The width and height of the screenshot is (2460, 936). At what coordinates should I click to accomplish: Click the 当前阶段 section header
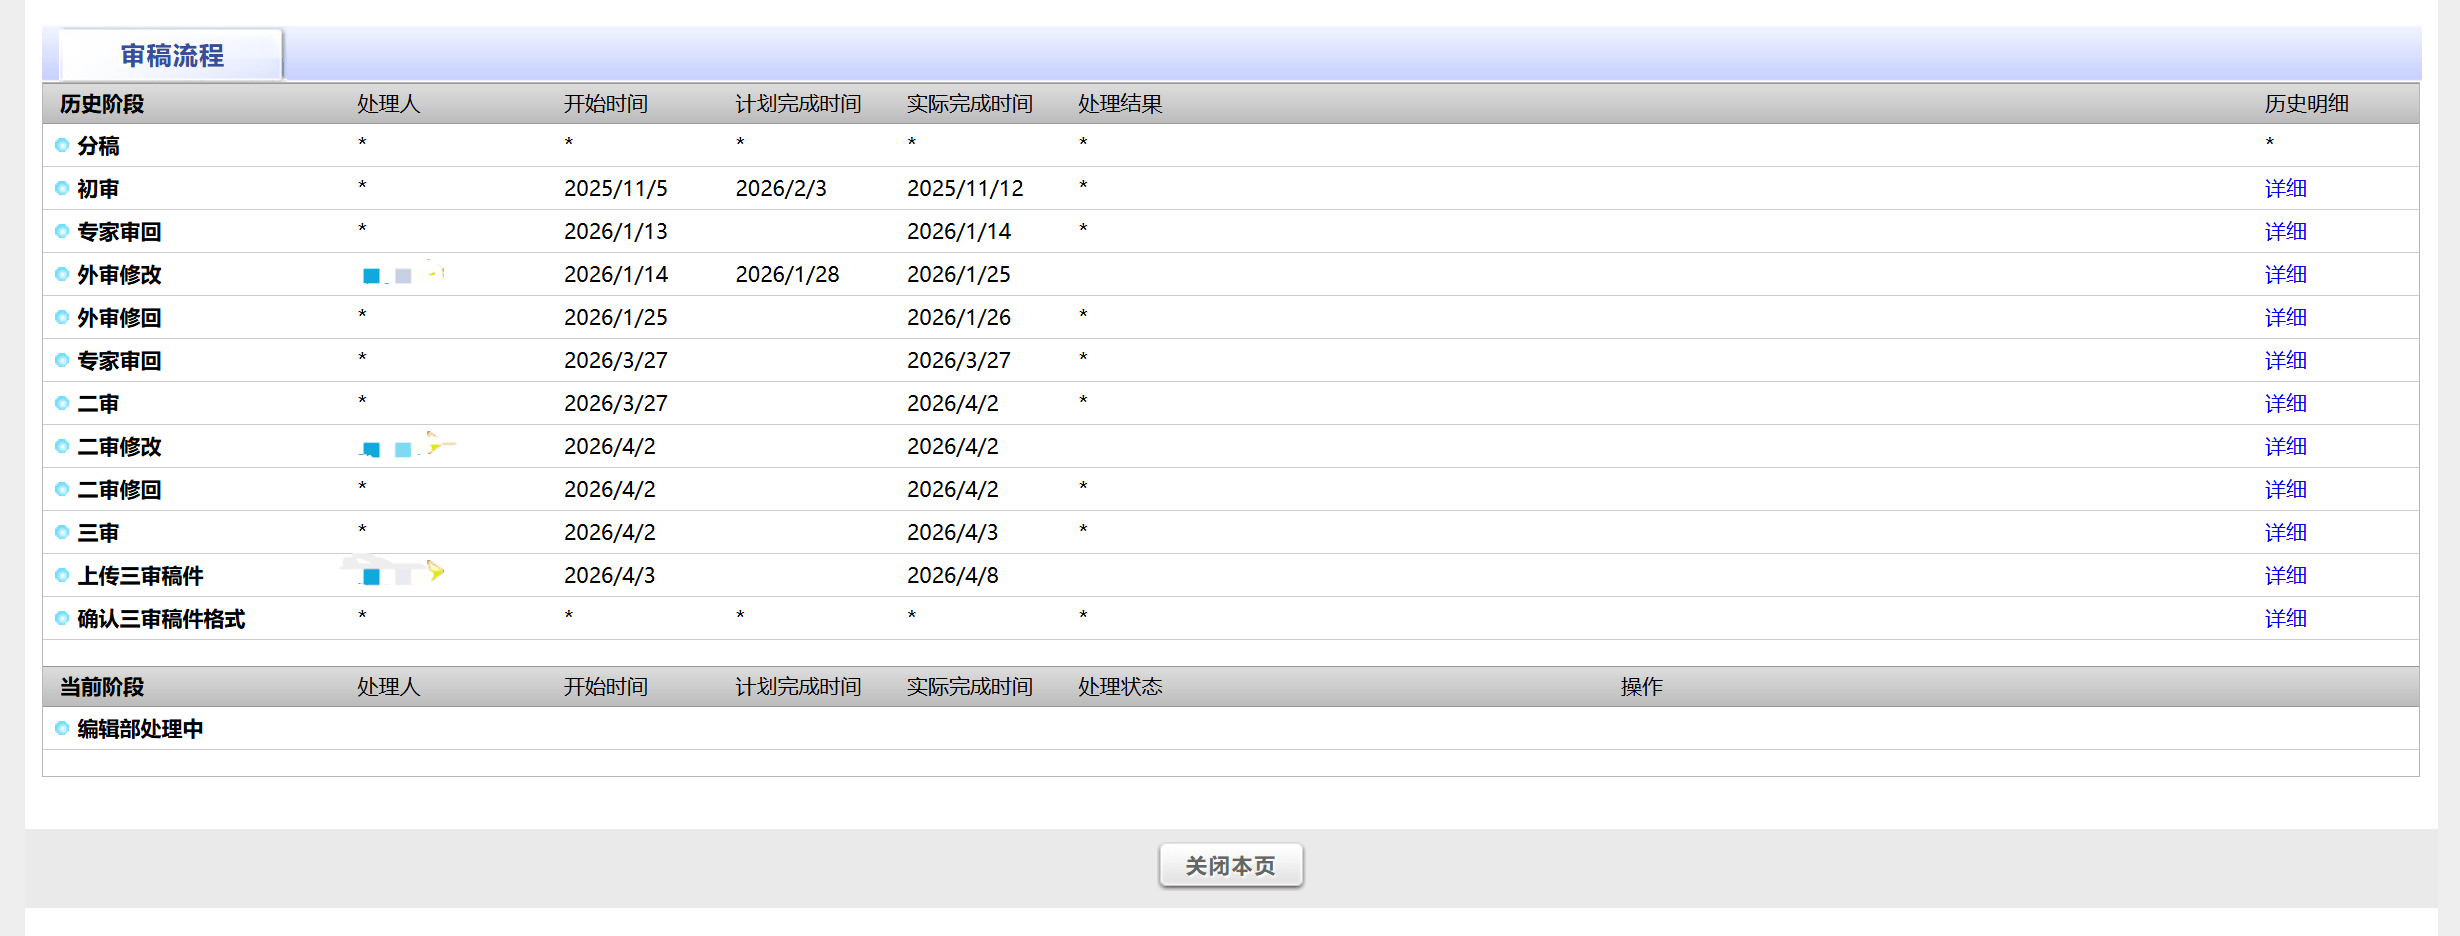coord(102,687)
